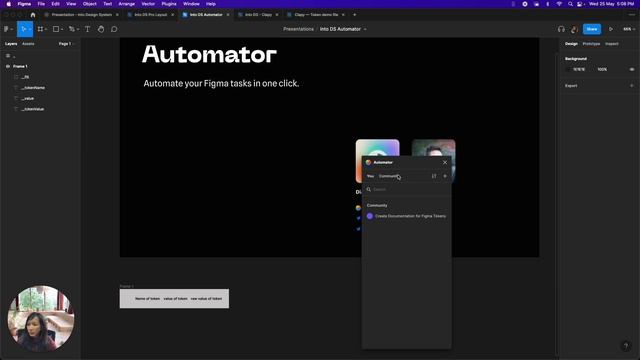The width and height of the screenshot is (640, 360).
Task: Select the Move tool
Action: pos(23,29)
